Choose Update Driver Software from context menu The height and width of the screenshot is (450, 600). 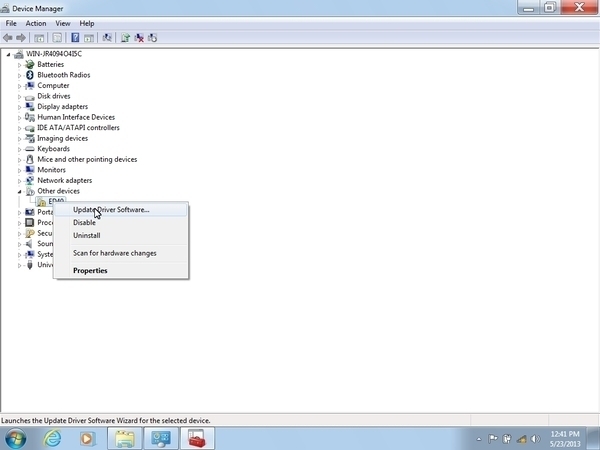111,210
